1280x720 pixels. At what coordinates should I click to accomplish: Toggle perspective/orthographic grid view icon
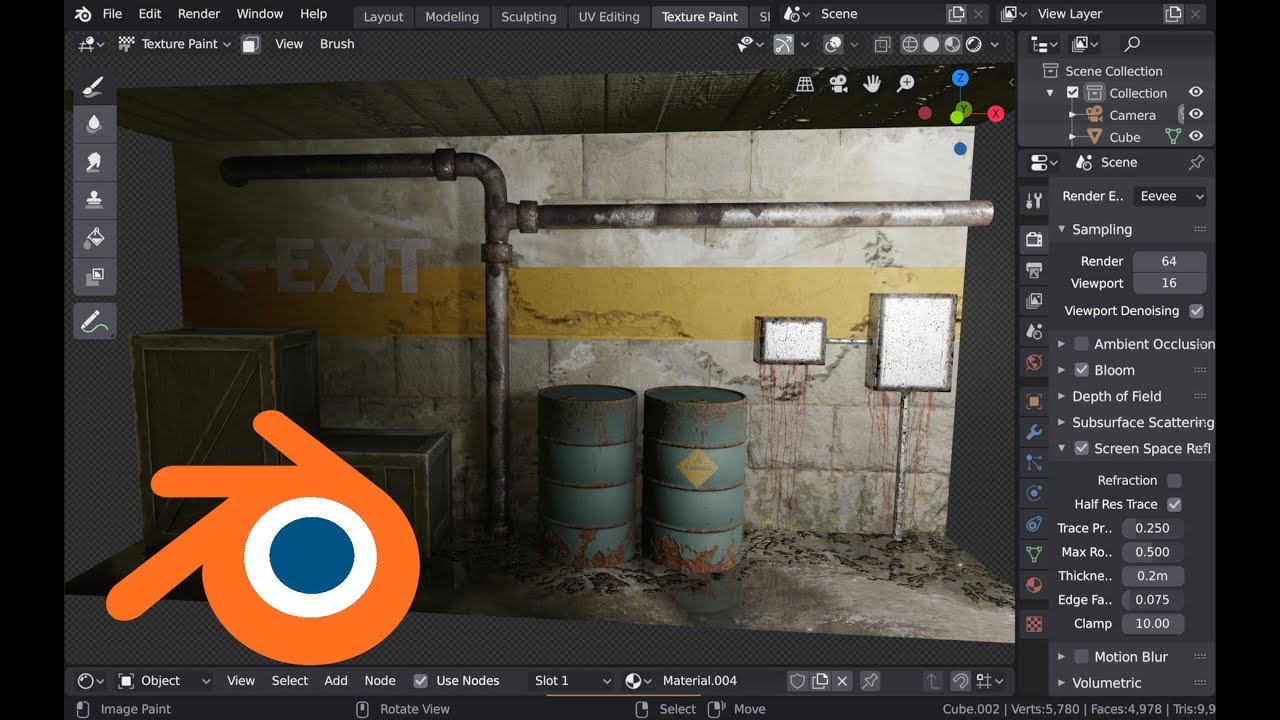coord(805,84)
